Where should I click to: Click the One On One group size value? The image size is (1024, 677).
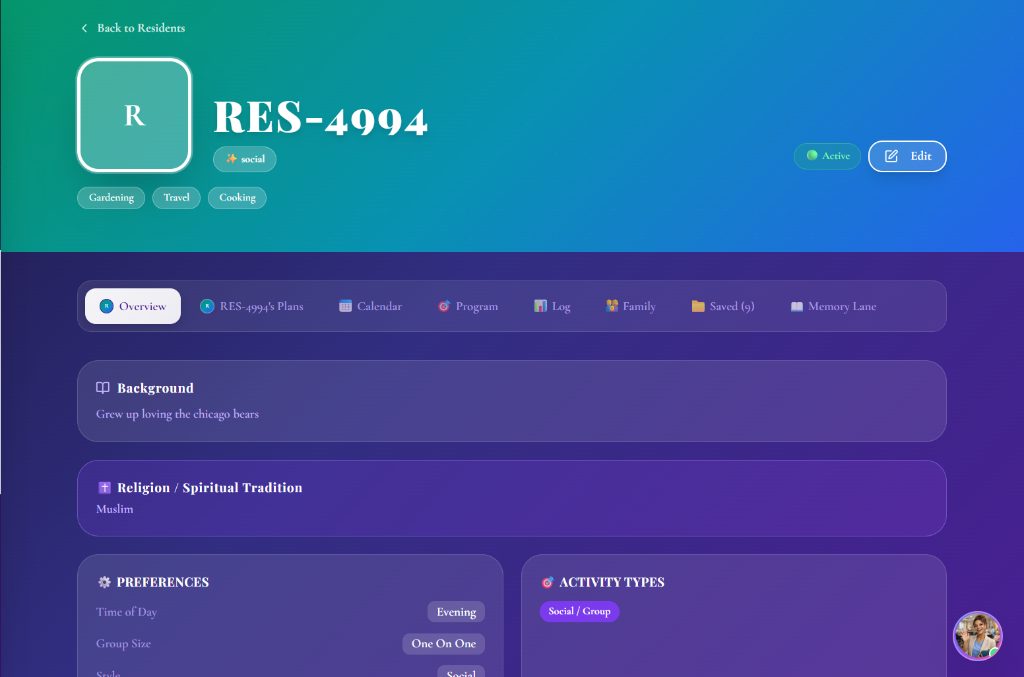pos(443,644)
